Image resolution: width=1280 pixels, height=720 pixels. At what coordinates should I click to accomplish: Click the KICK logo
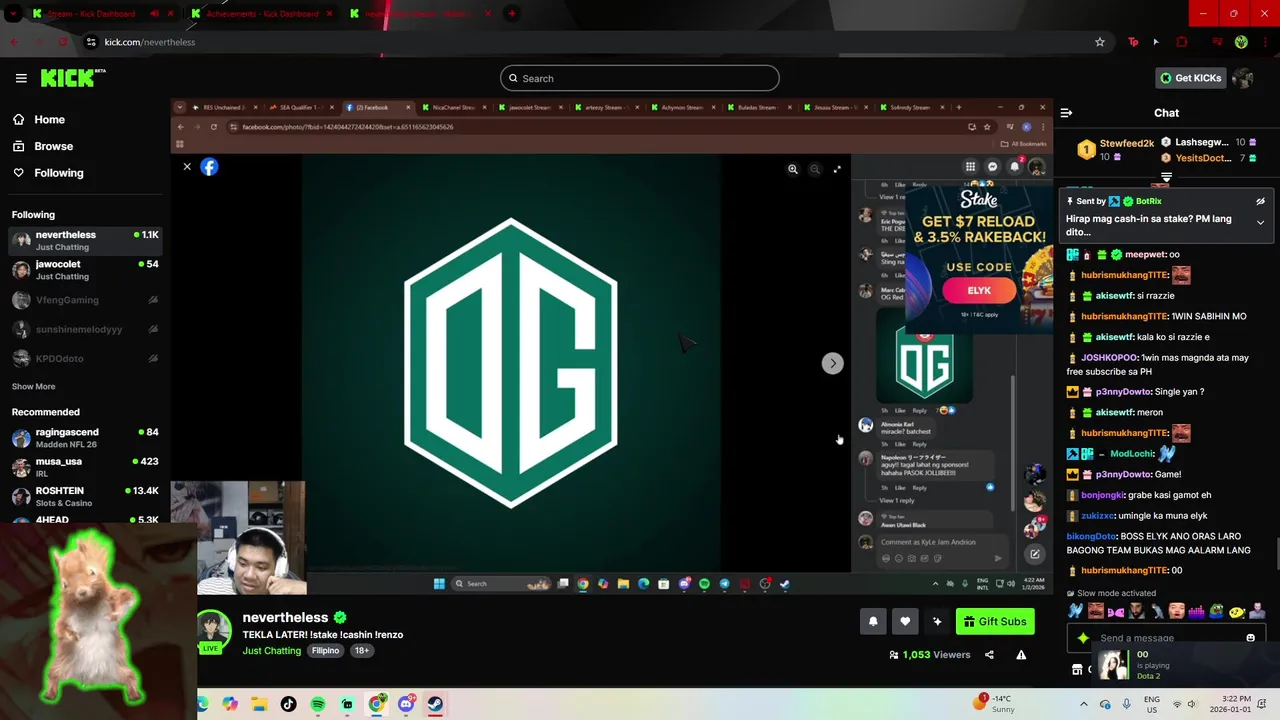72,78
